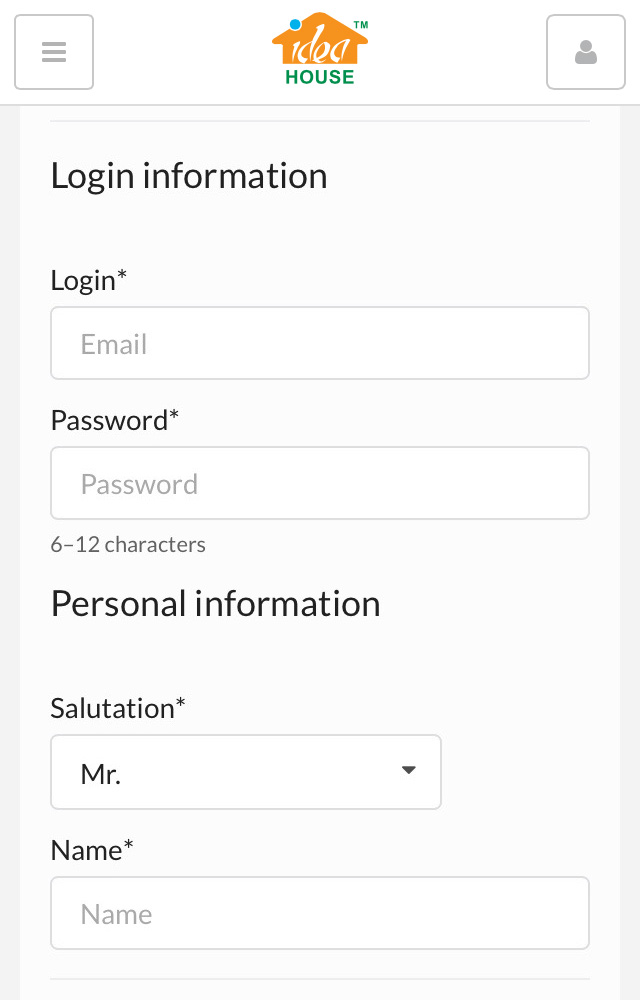Click the Idea House logo
Viewport: 640px width, 1000px height.
(x=320, y=49)
